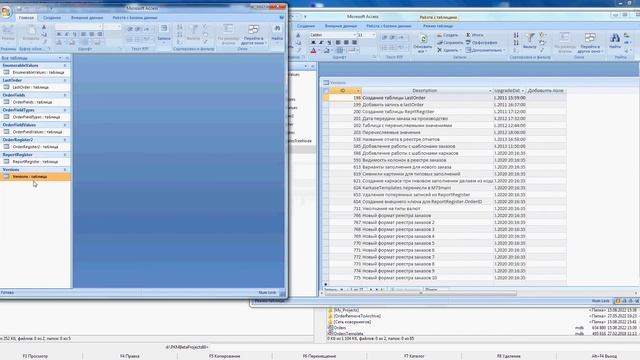Viewport: 640px width, 360px height.
Task: Toggle bold in front Access window ribbon
Action: (x=59, y=34)
